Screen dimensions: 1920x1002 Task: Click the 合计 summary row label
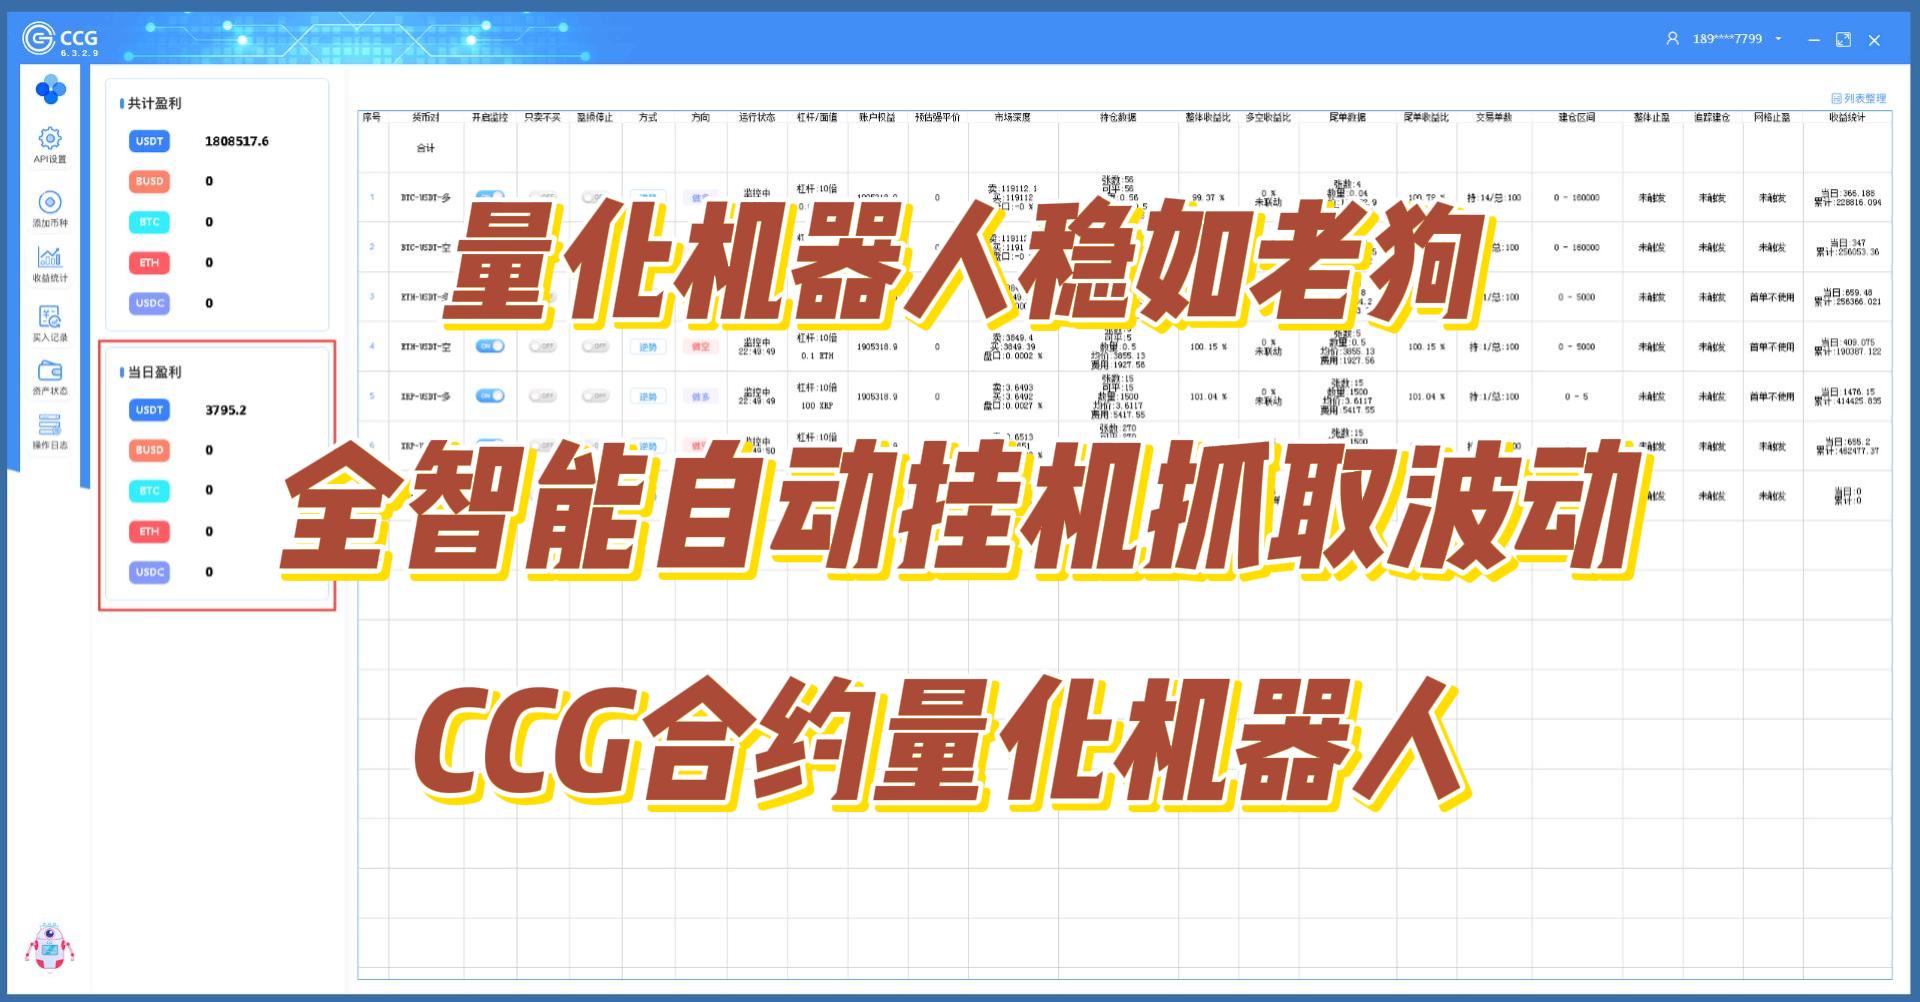pos(426,148)
